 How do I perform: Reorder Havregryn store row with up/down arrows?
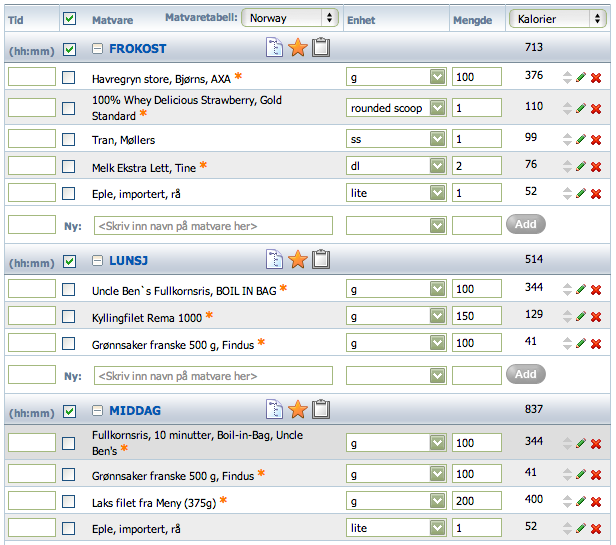point(567,77)
